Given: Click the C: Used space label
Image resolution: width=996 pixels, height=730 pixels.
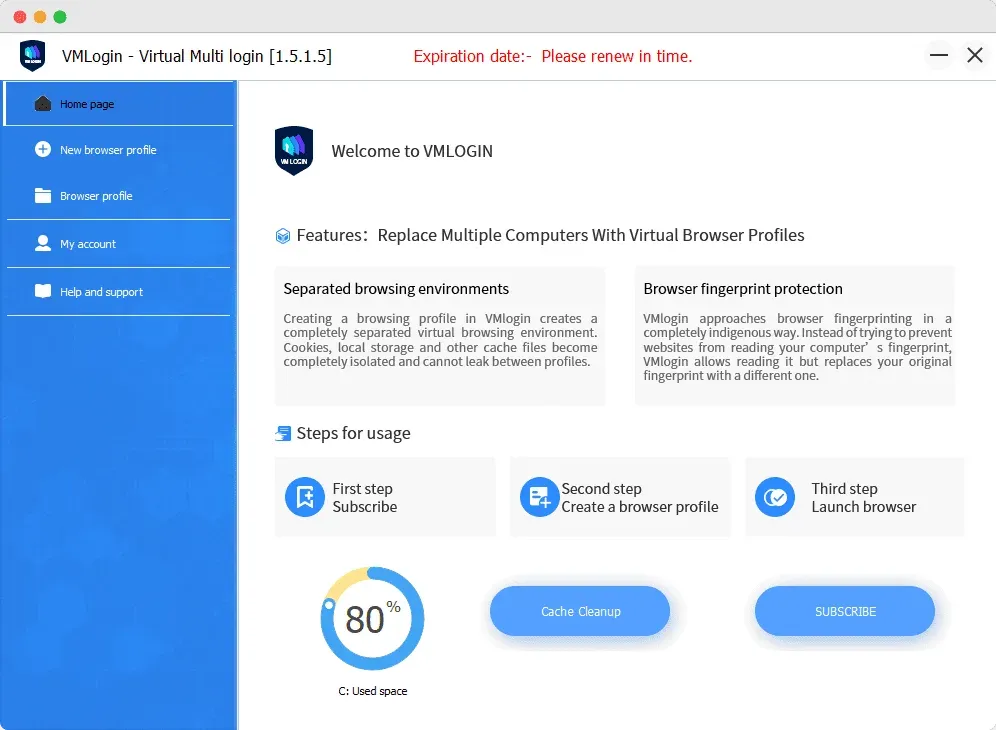Looking at the screenshot, I should (x=373, y=691).
